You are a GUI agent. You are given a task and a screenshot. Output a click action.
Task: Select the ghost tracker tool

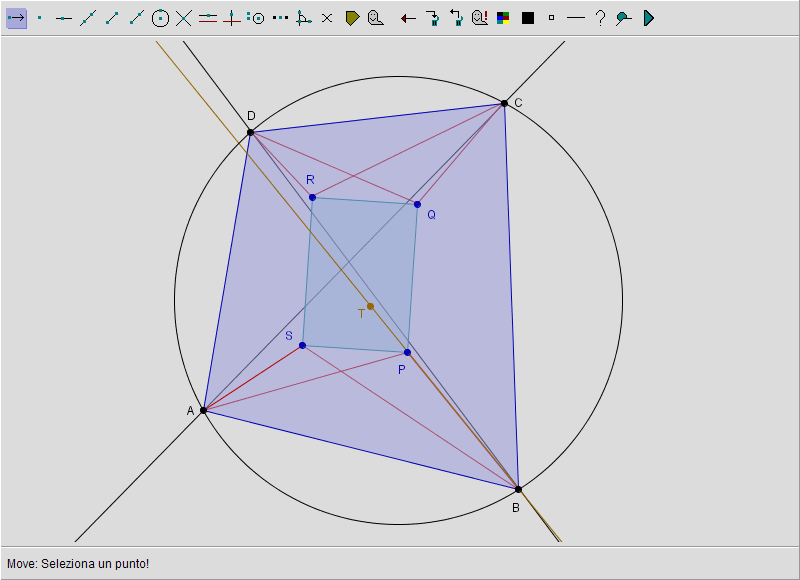click(x=376, y=18)
